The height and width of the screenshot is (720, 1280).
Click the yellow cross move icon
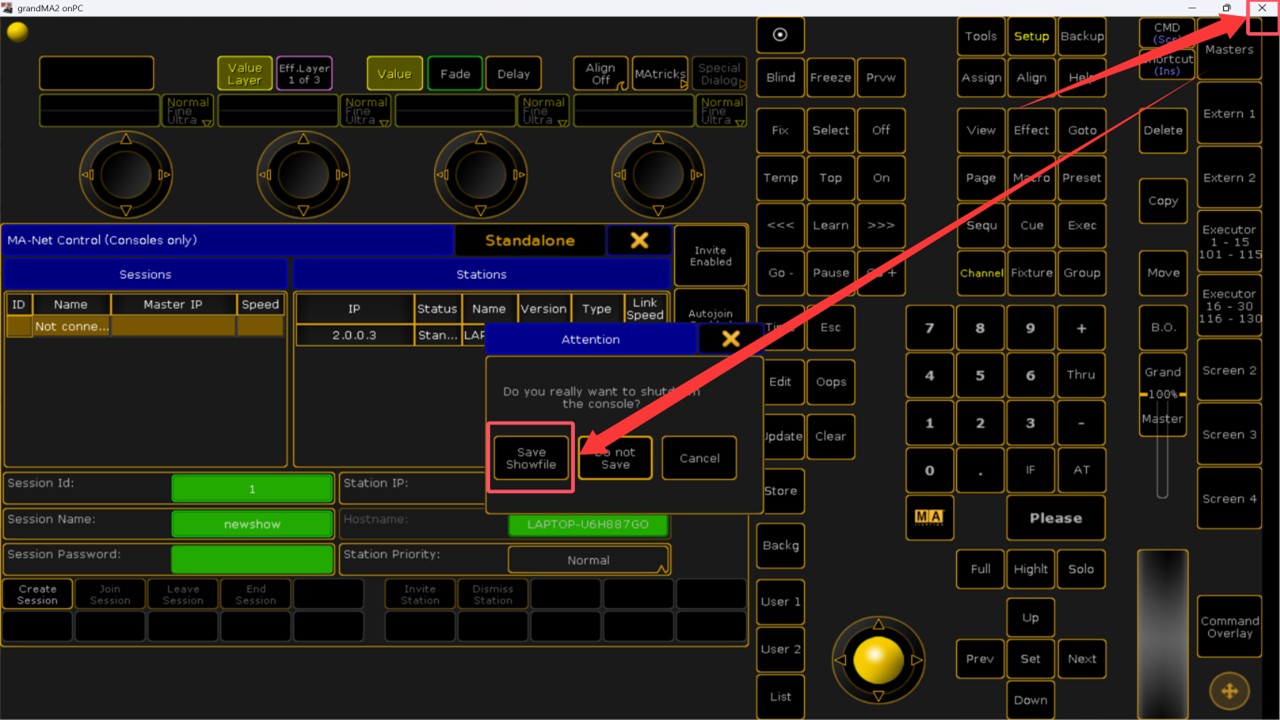1229,690
